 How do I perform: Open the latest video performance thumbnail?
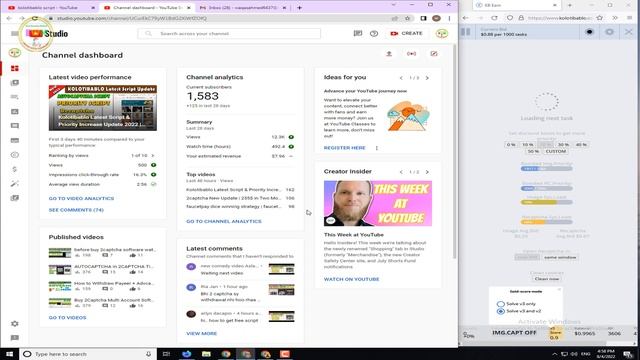pyautogui.click(x=102, y=108)
